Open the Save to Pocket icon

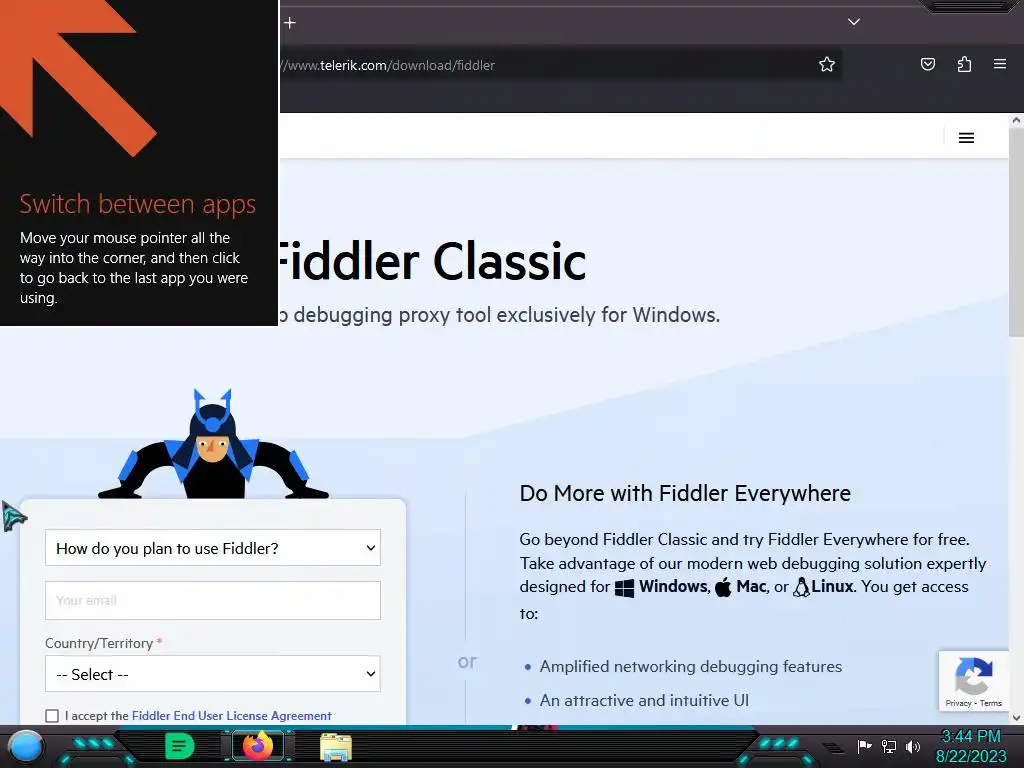[x=928, y=64]
